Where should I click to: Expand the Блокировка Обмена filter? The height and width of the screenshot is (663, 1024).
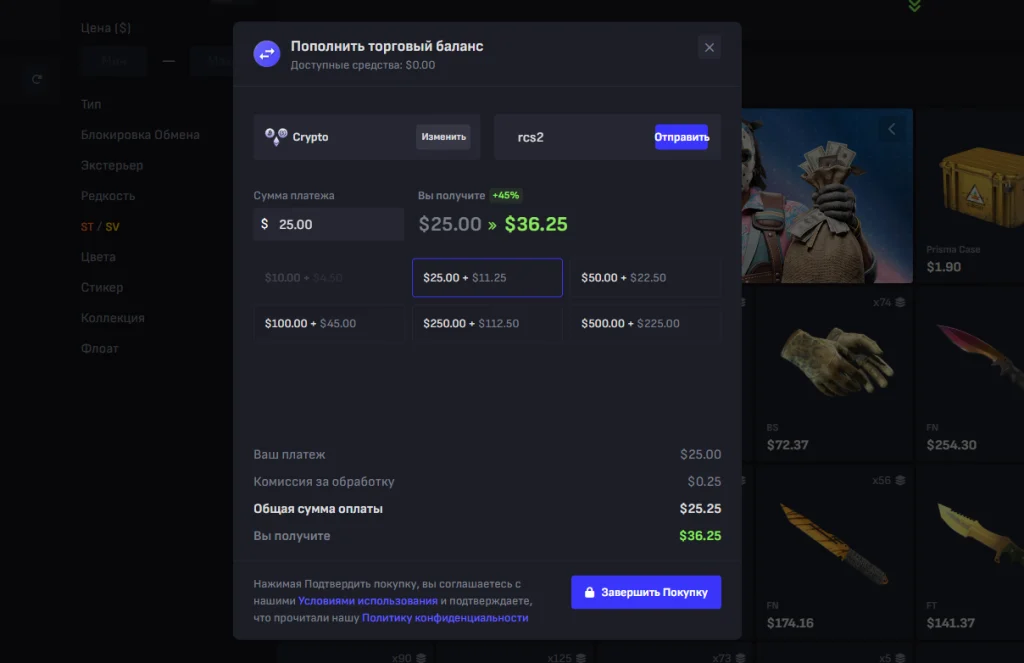tap(140, 135)
